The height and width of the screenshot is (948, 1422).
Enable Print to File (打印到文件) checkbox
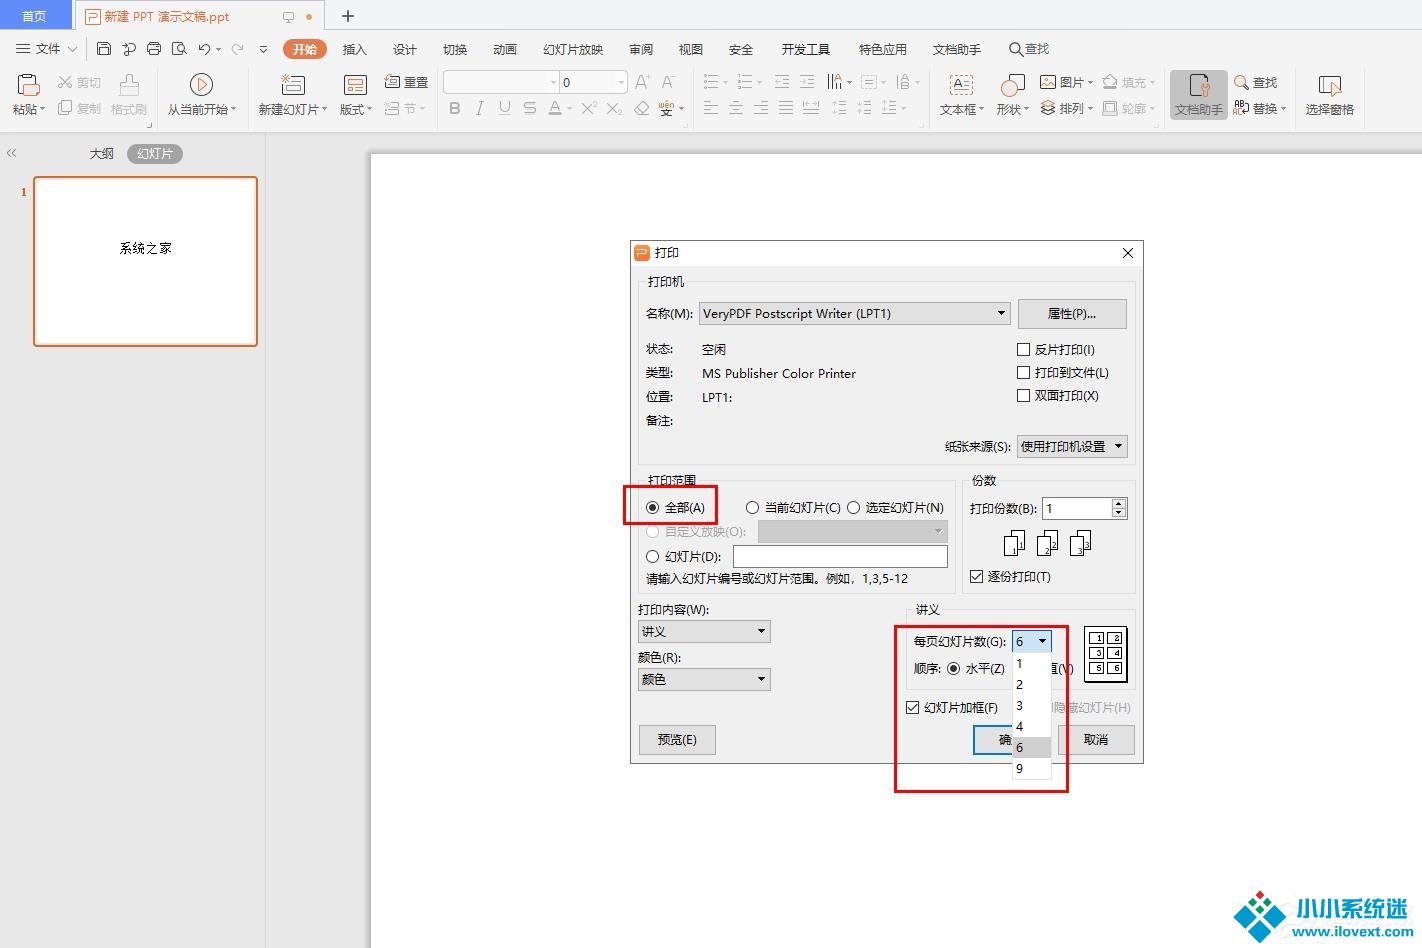(x=1023, y=372)
